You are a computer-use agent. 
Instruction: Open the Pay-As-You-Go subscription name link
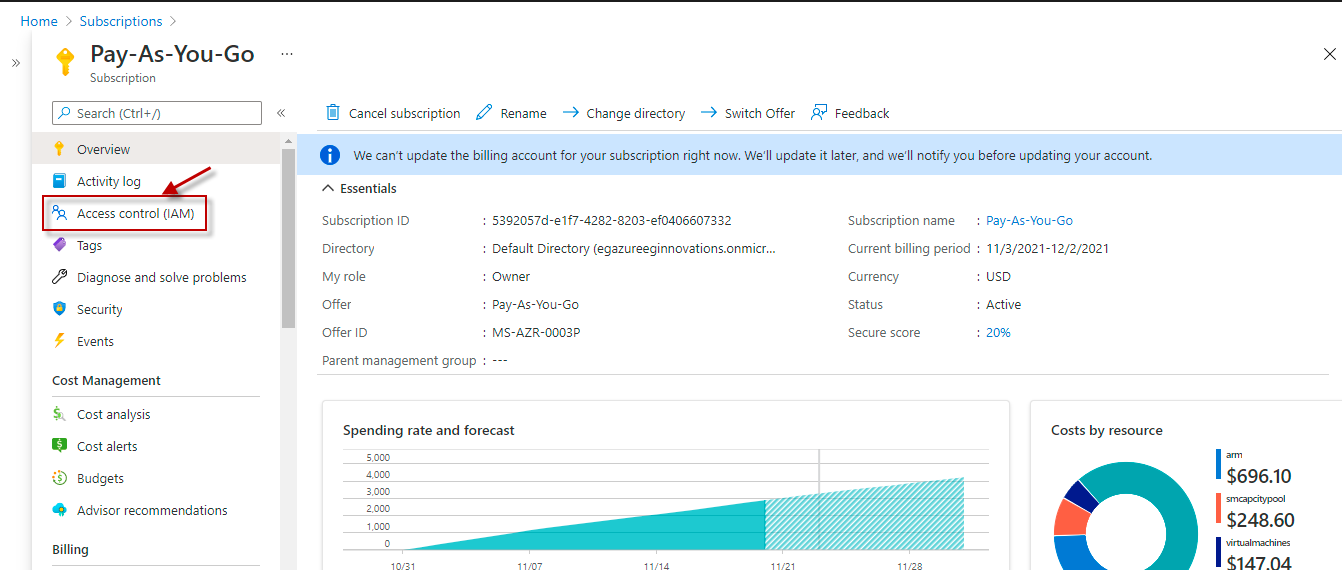tap(1030, 220)
